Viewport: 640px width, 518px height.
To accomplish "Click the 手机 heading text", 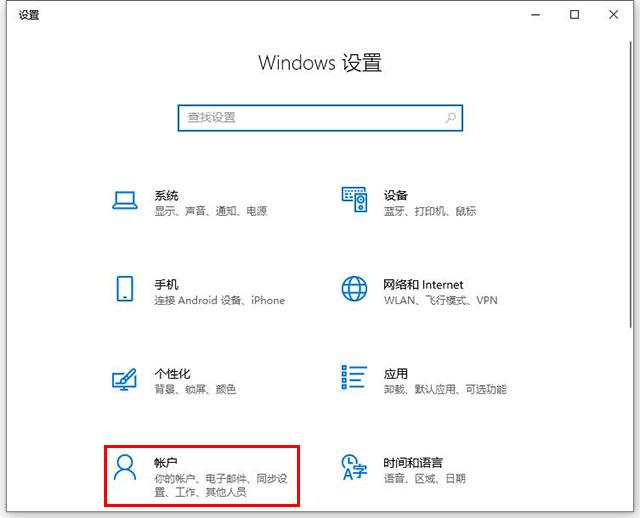I will click(166, 285).
